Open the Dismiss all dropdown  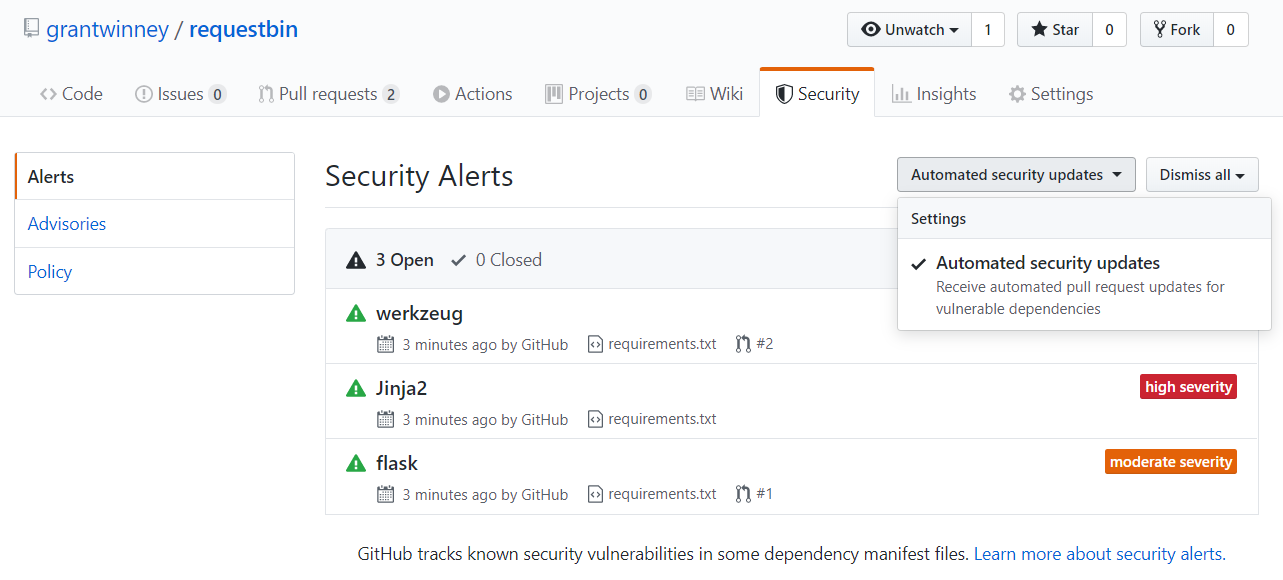(1201, 175)
